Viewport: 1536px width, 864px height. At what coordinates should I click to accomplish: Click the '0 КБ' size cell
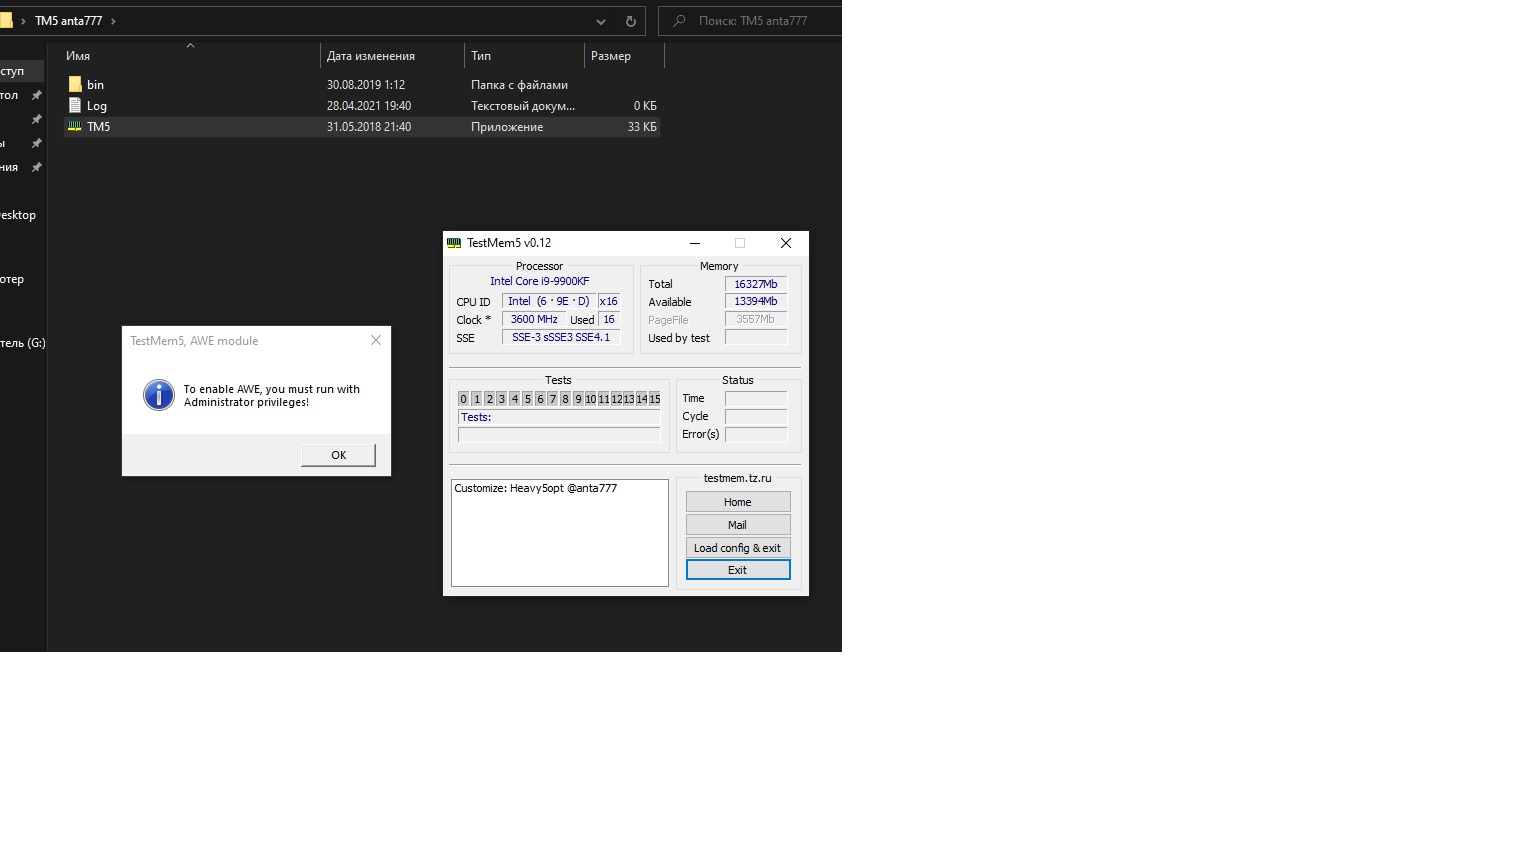click(645, 106)
